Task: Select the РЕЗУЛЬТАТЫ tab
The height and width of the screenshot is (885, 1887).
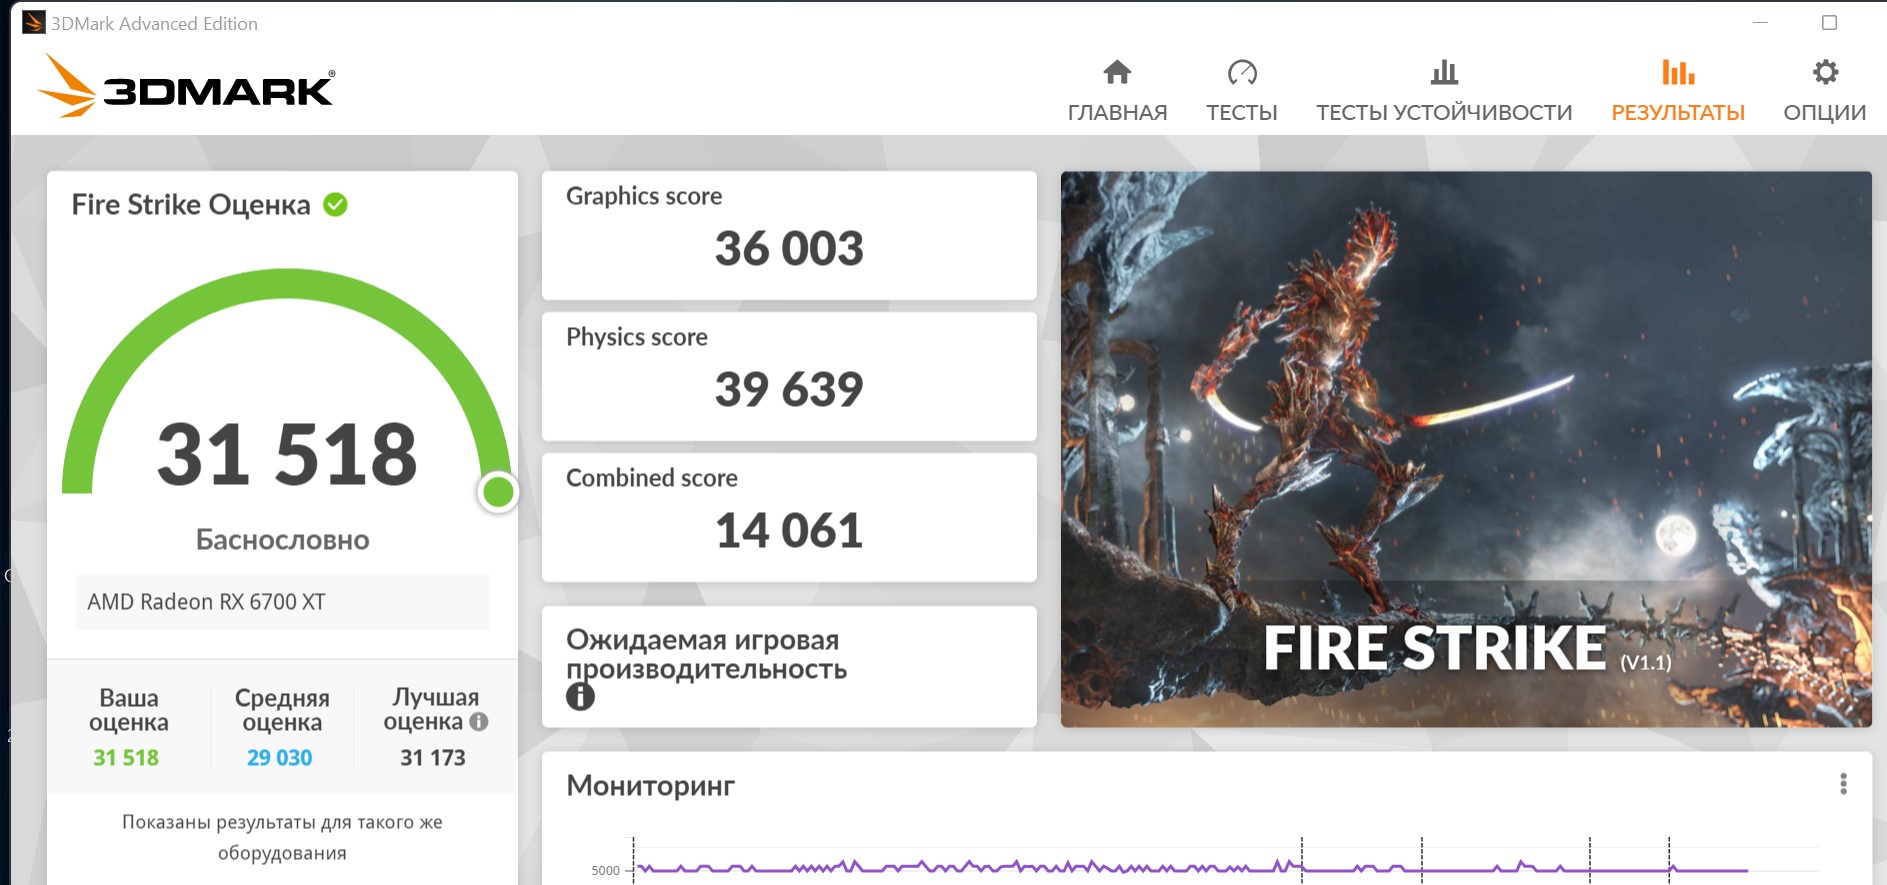Action: tap(1678, 89)
